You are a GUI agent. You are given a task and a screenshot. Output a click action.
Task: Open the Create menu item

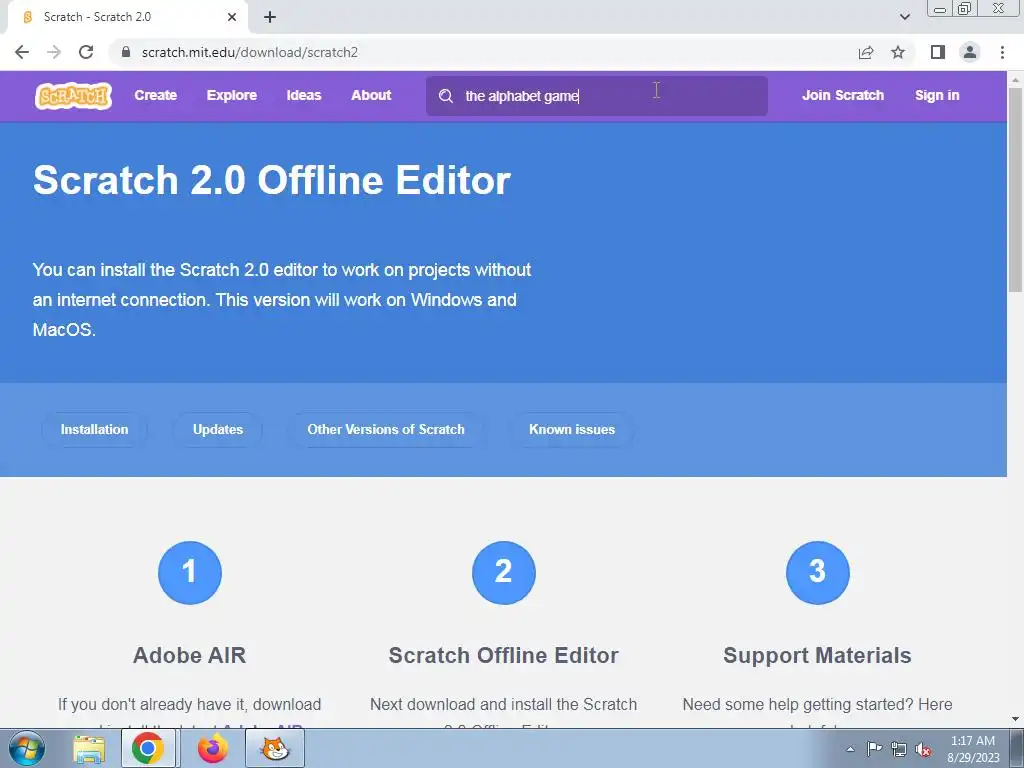click(155, 95)
